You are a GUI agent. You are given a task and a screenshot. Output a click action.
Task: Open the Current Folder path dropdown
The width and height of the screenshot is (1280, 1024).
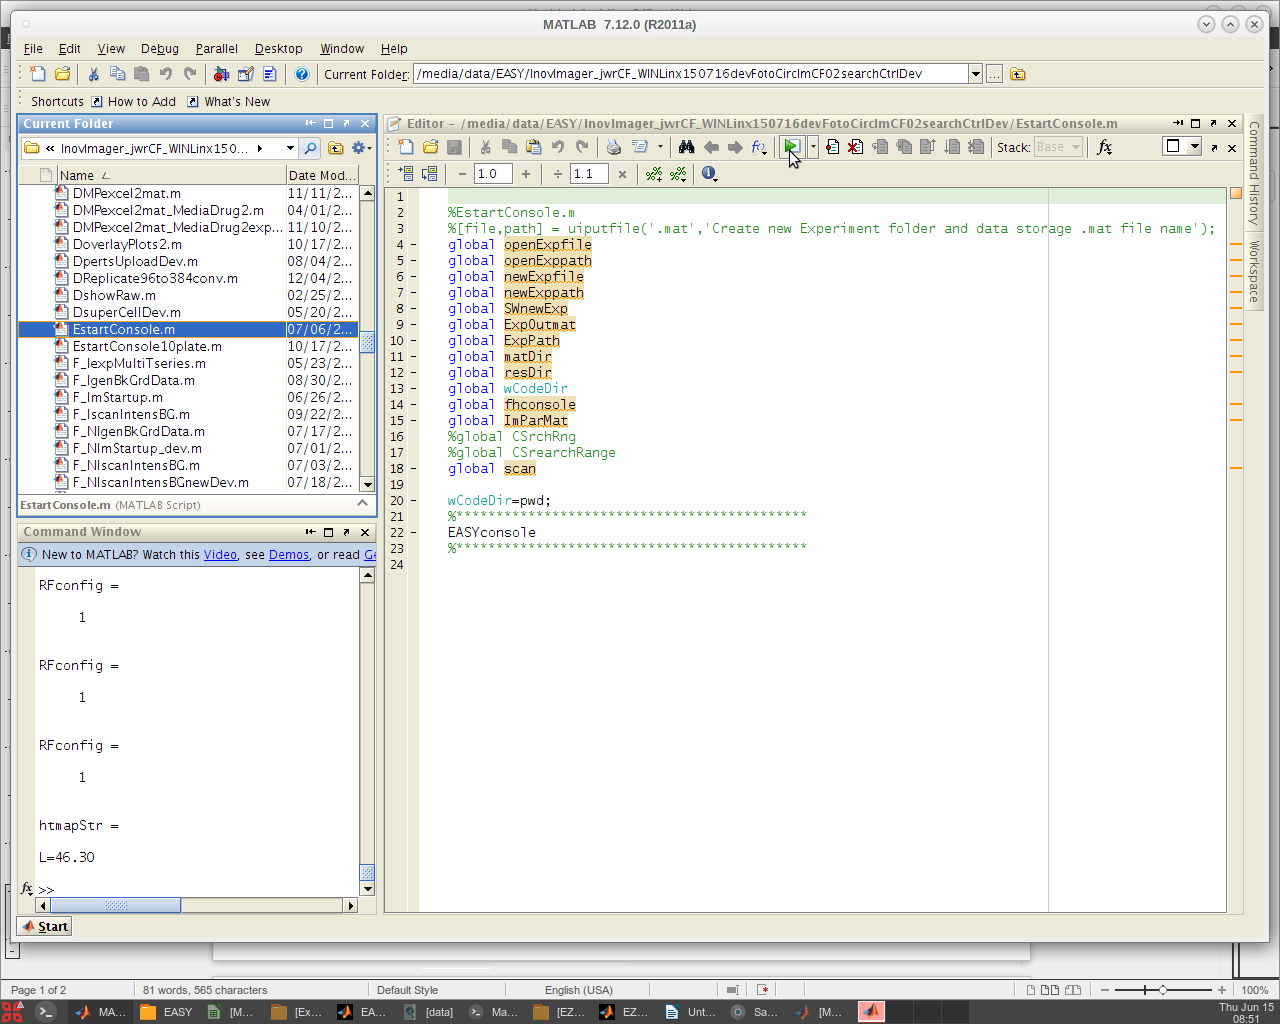click(975, 74)
